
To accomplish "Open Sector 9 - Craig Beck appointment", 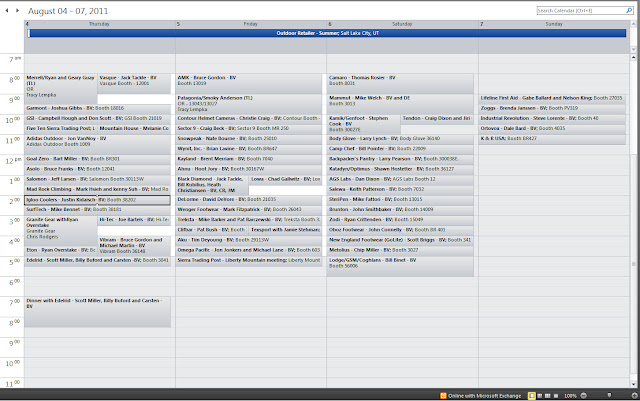I will click(249, 129).
